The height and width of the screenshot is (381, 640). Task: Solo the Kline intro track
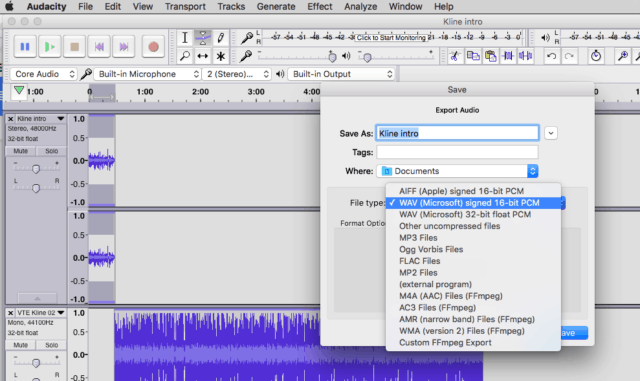[x=51, y=151]
